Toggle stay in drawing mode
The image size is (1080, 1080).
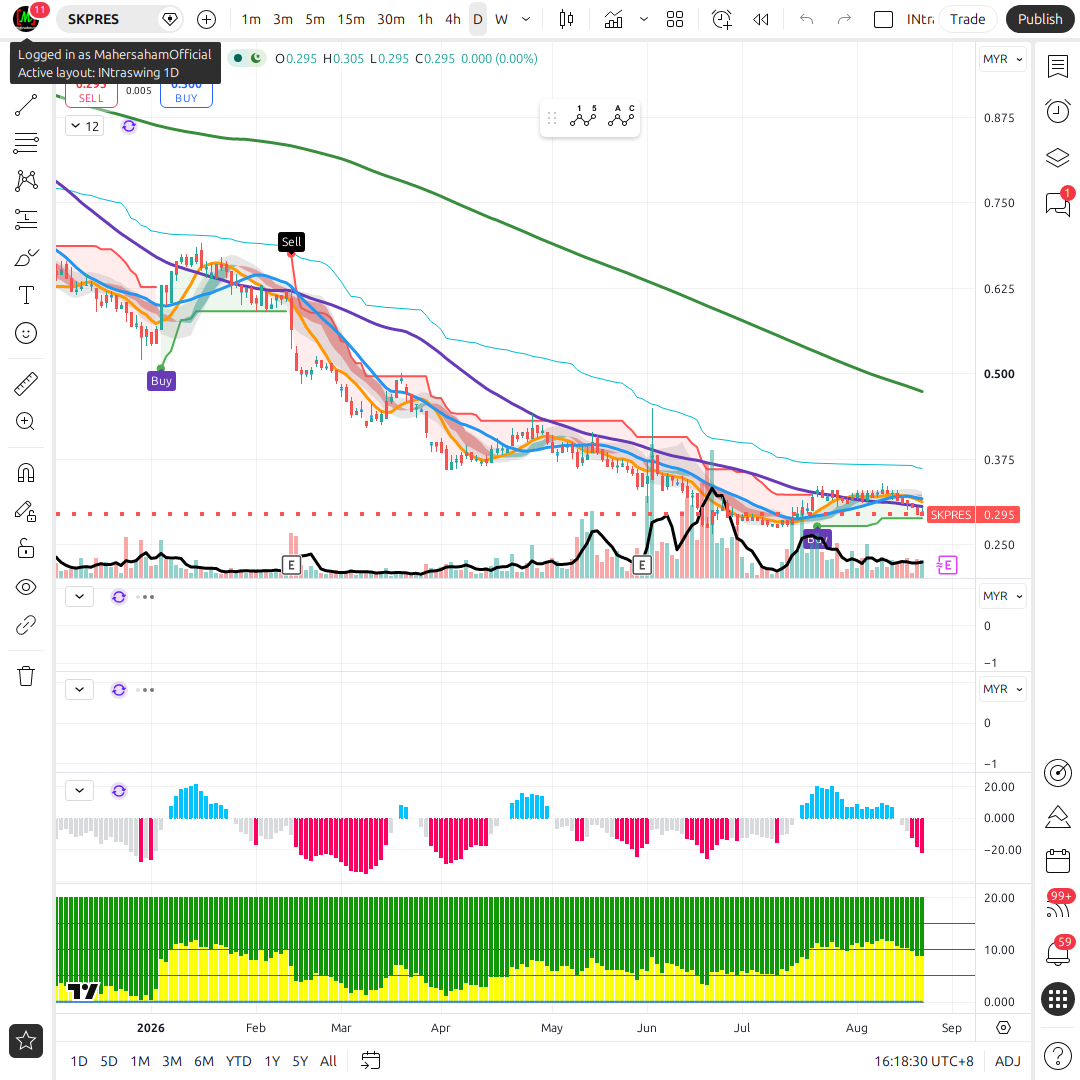pyautogui.click(x=26, y=511)
